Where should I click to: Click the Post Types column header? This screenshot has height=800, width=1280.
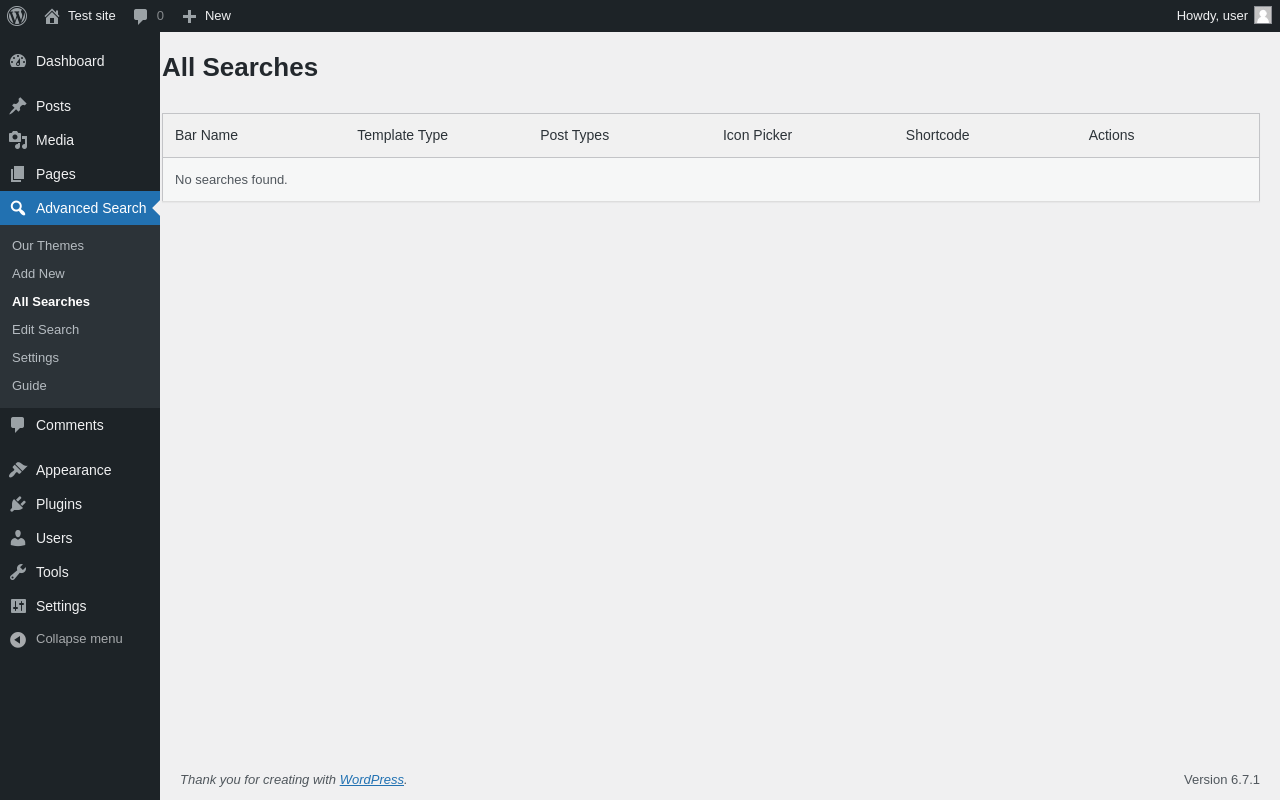[x=574, y=135]
